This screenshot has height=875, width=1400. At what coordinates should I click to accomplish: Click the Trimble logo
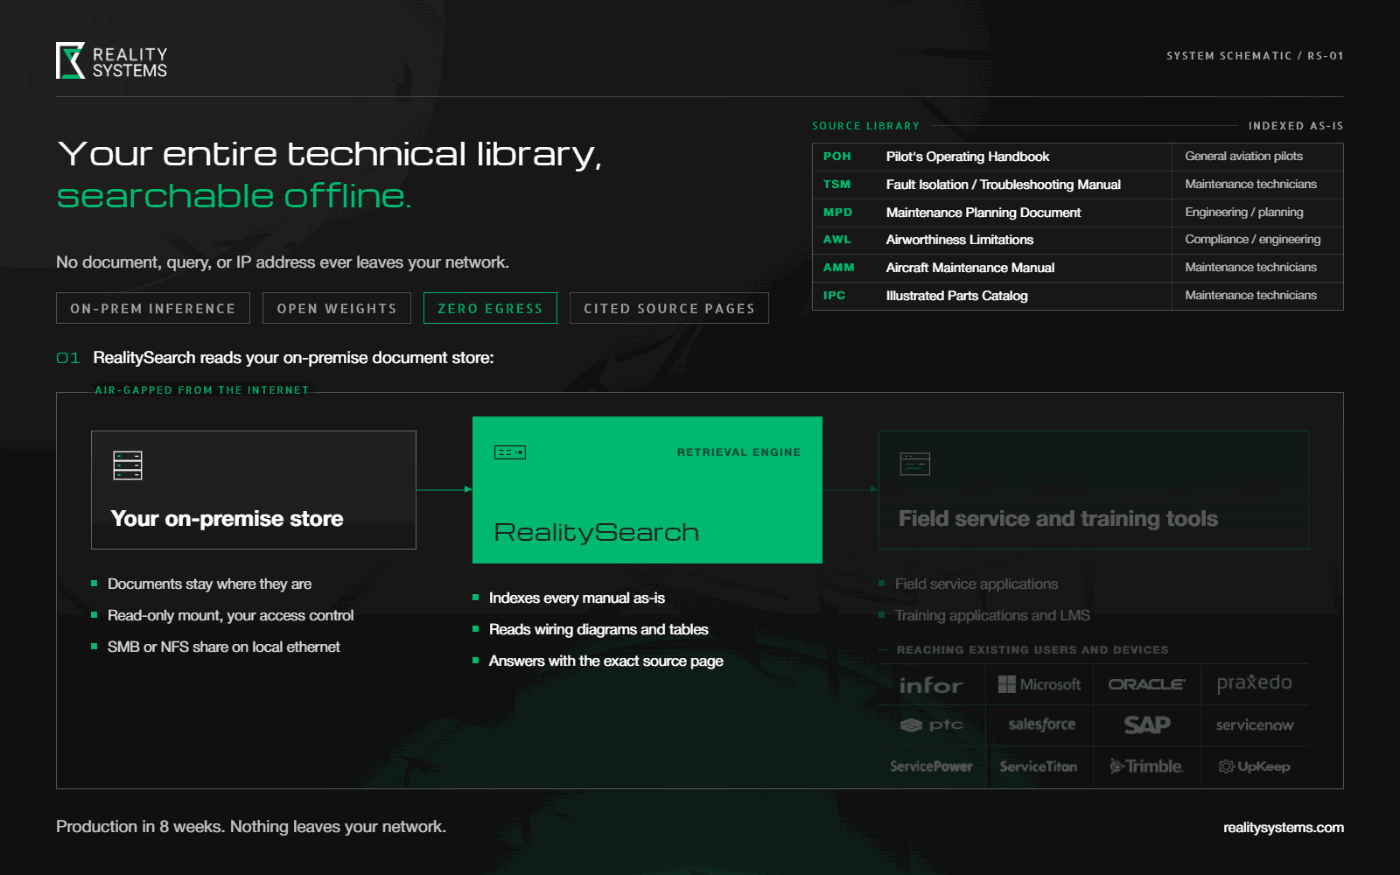pos(1147,766)
